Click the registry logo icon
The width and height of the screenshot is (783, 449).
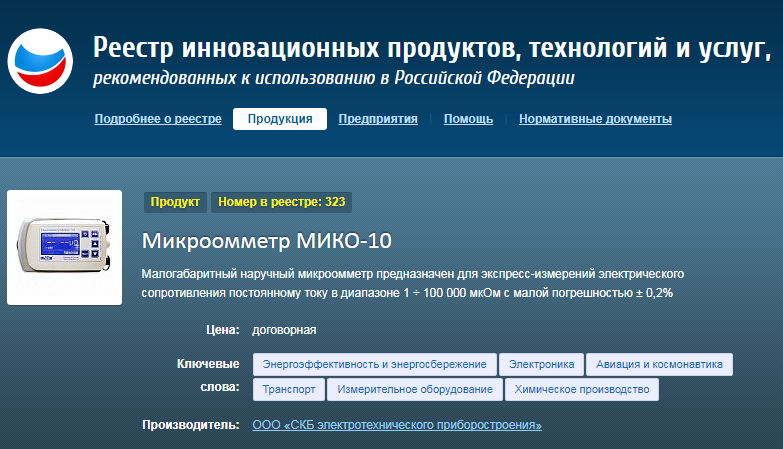coord(40,61)
